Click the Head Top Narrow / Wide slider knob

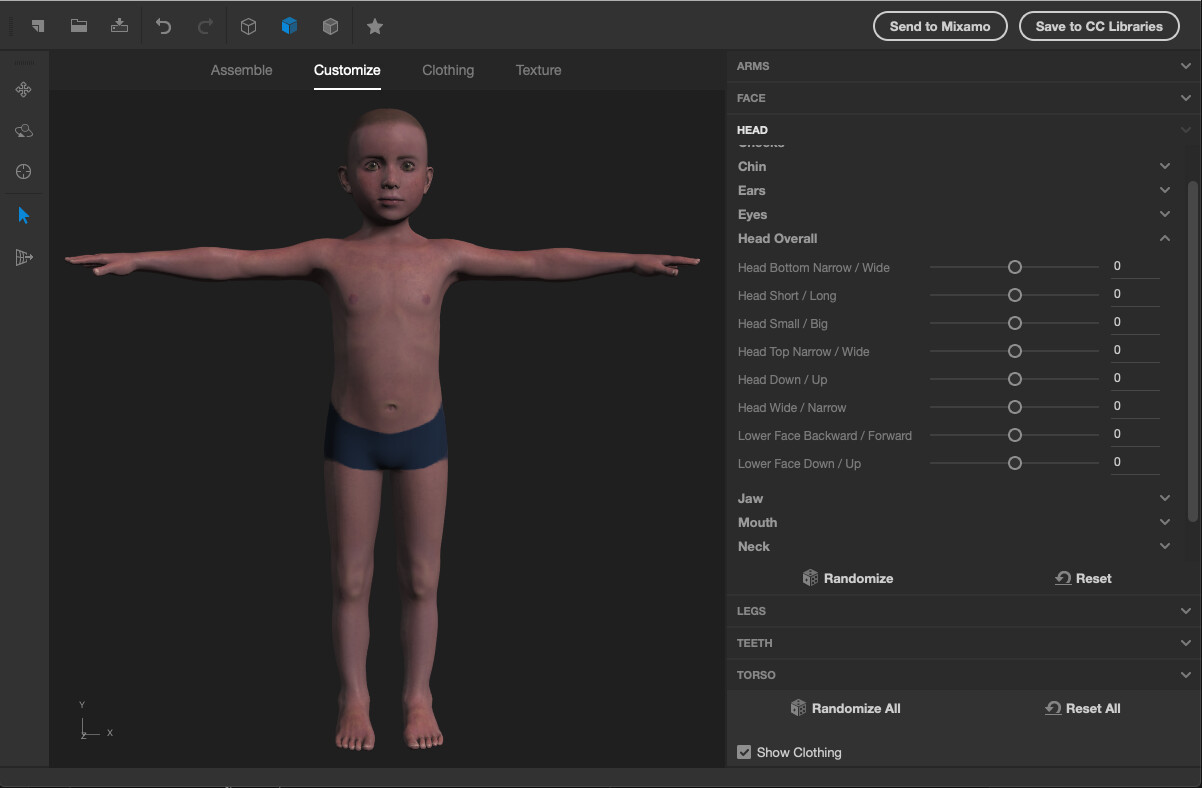1015,351
